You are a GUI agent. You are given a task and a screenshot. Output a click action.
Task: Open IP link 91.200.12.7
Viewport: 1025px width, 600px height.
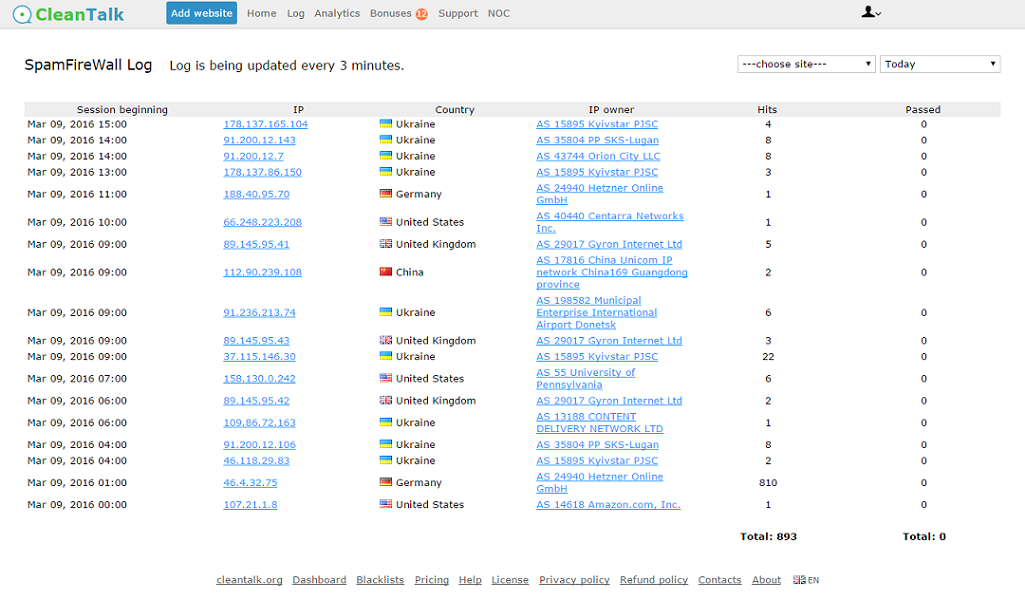254,156
